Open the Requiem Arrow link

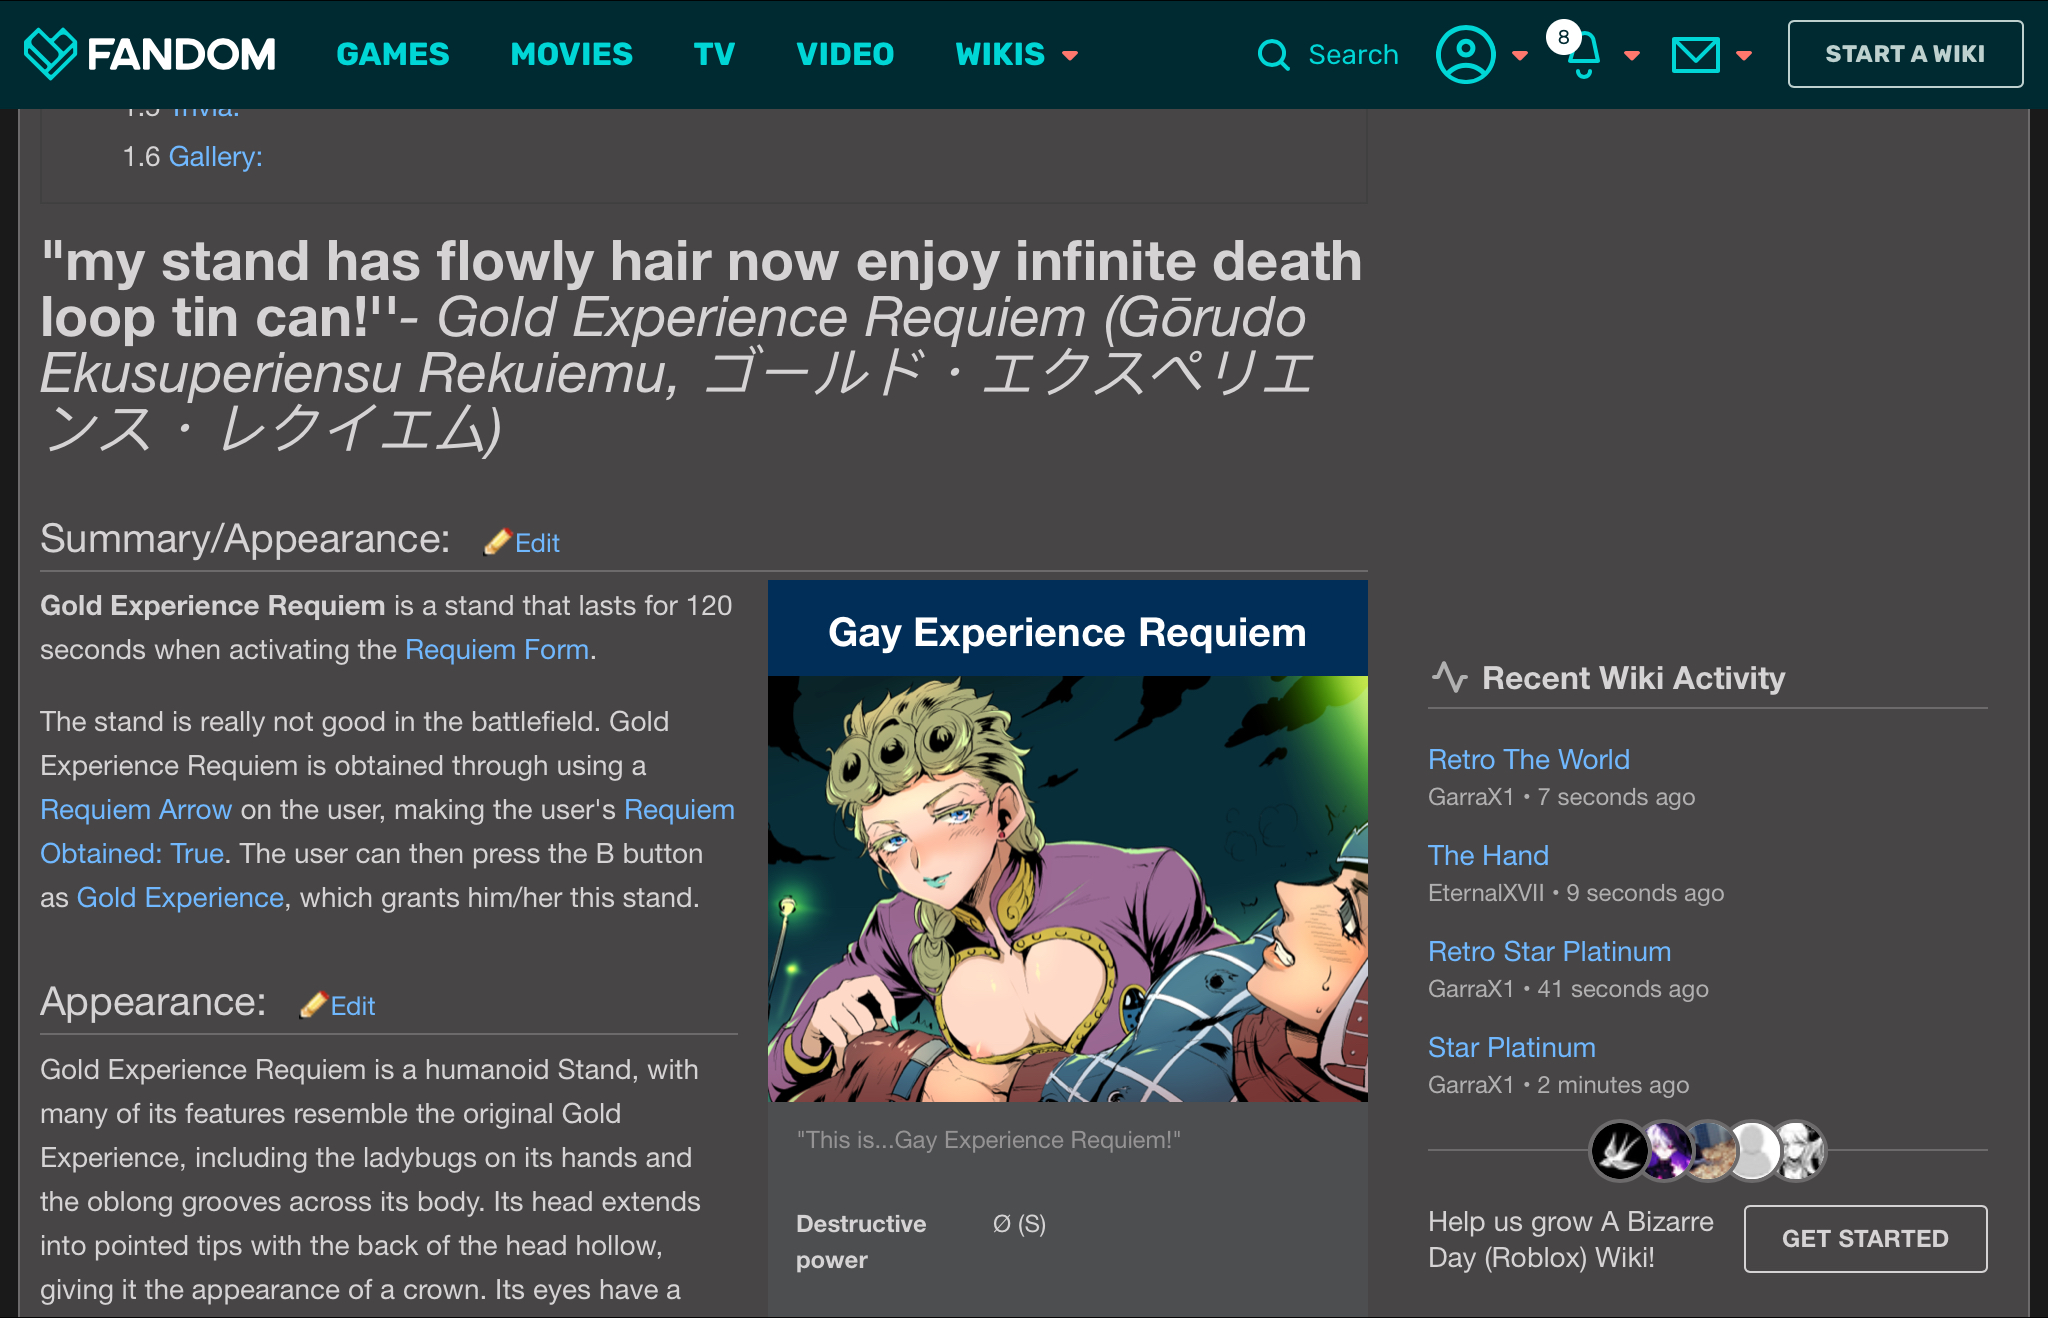[136, 809]
